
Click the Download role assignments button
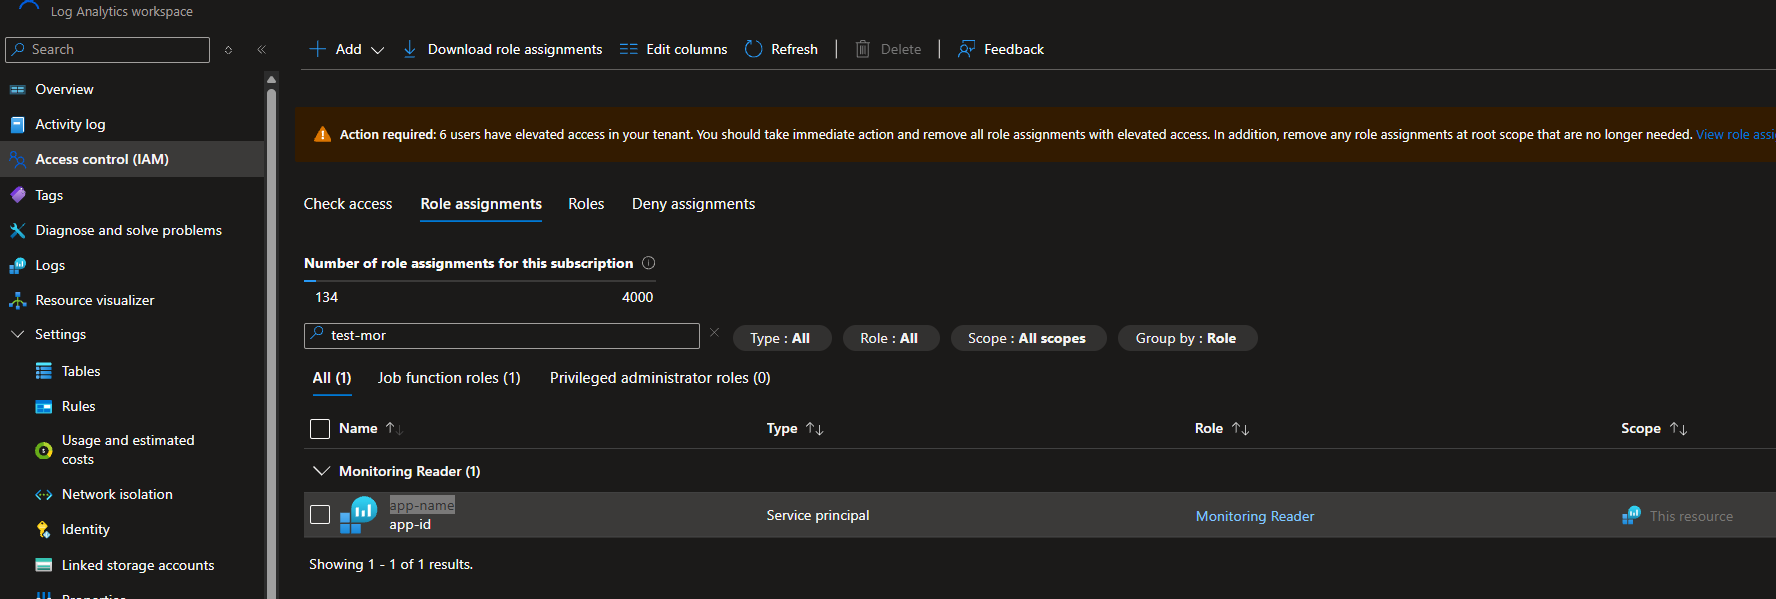502,49
